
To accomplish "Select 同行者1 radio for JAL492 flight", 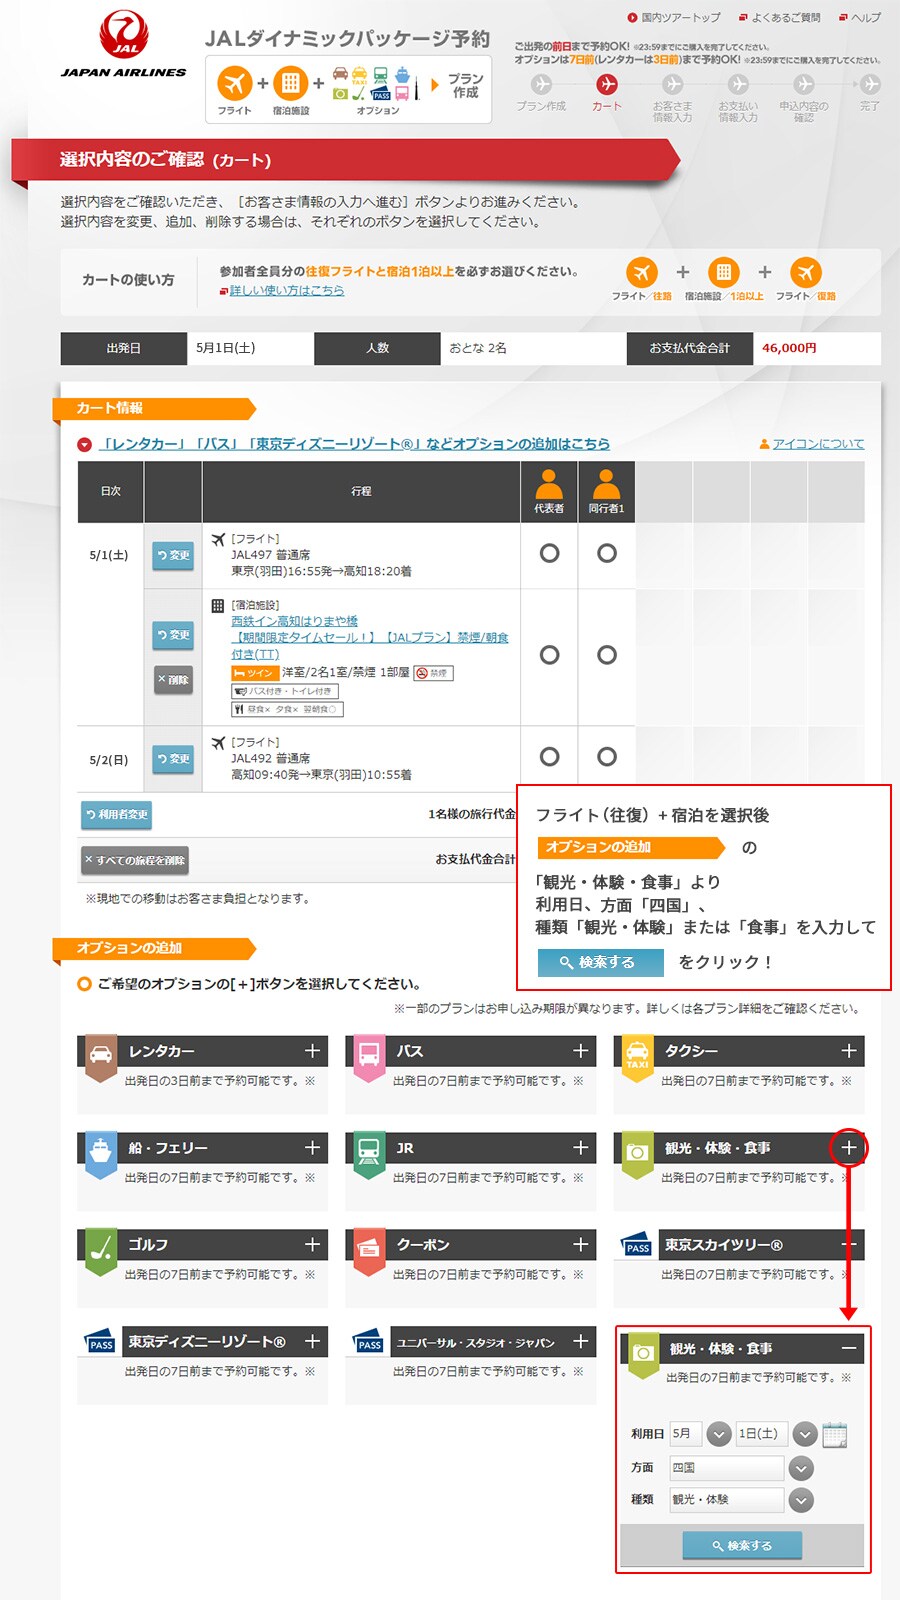I will click(x=607, y=757).
